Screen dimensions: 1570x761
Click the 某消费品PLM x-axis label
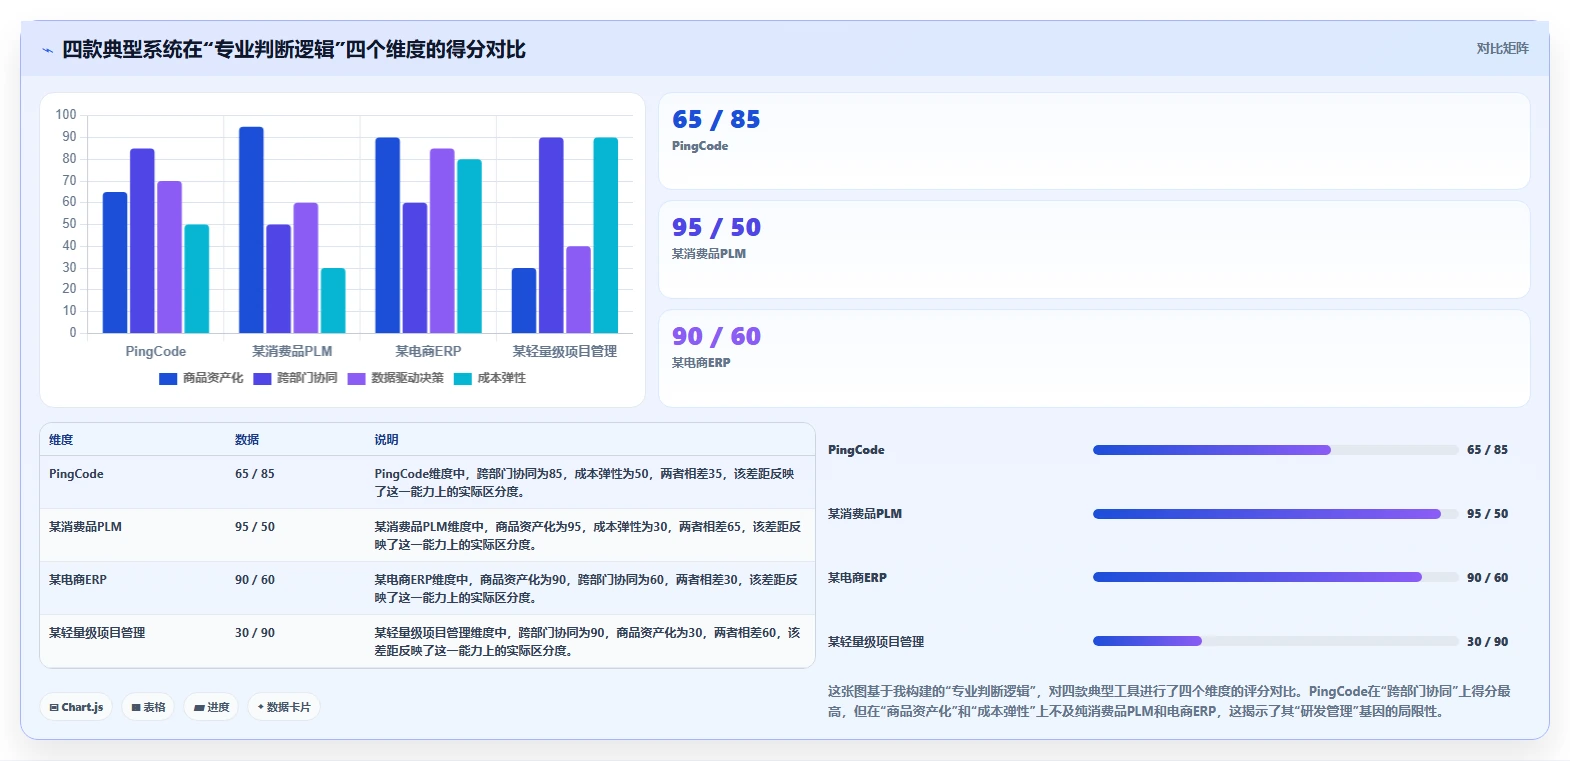pyautogui.click(x=292, y=352)
